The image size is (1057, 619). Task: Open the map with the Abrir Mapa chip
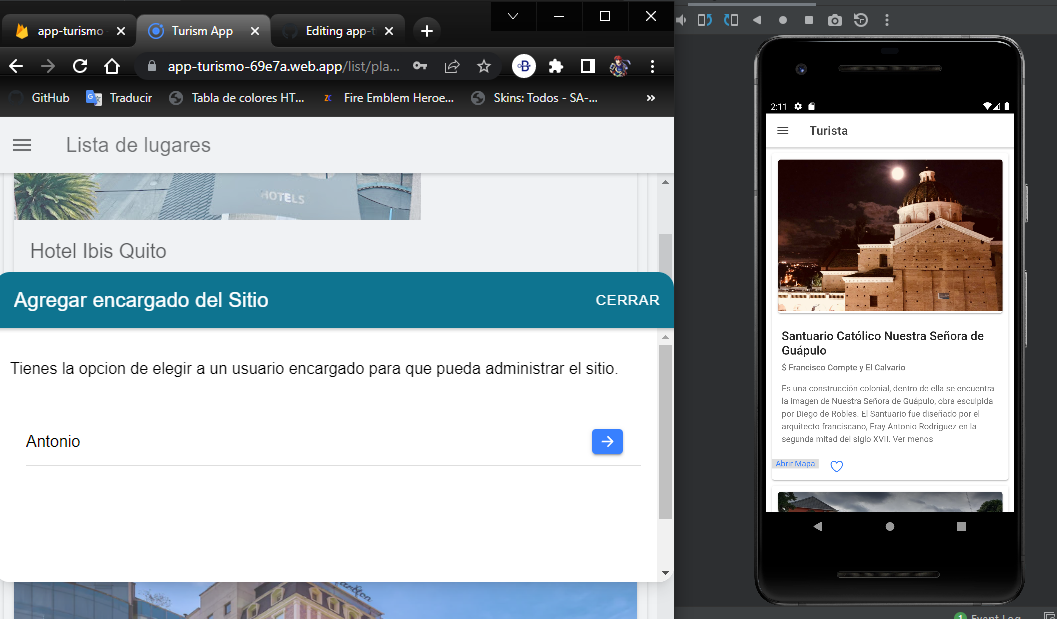(795, 463)
